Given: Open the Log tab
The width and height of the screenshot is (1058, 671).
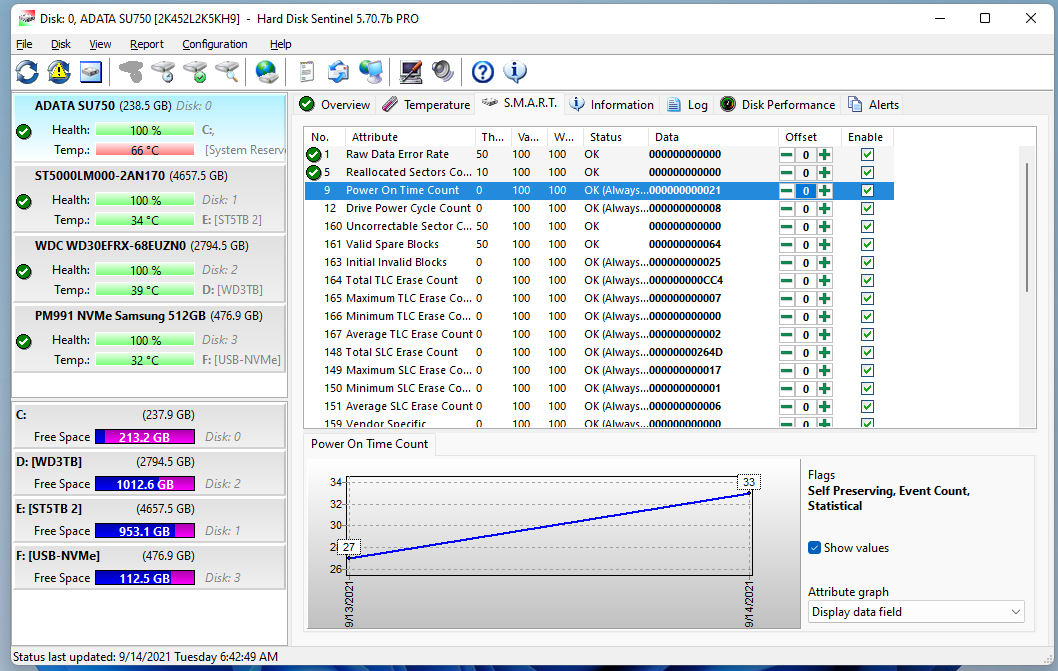Looking at the screenshot, I should pyautogui.click(x=688, y=105).
